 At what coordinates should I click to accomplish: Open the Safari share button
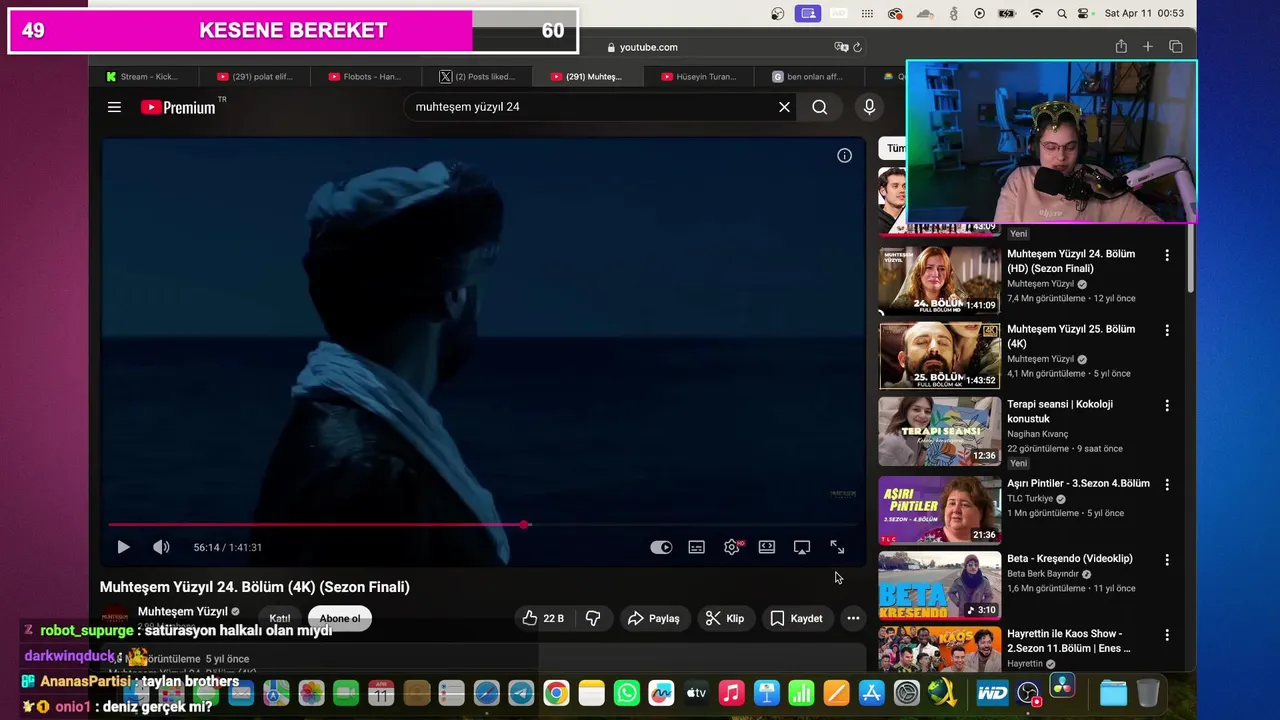(x=1121, y=47)
